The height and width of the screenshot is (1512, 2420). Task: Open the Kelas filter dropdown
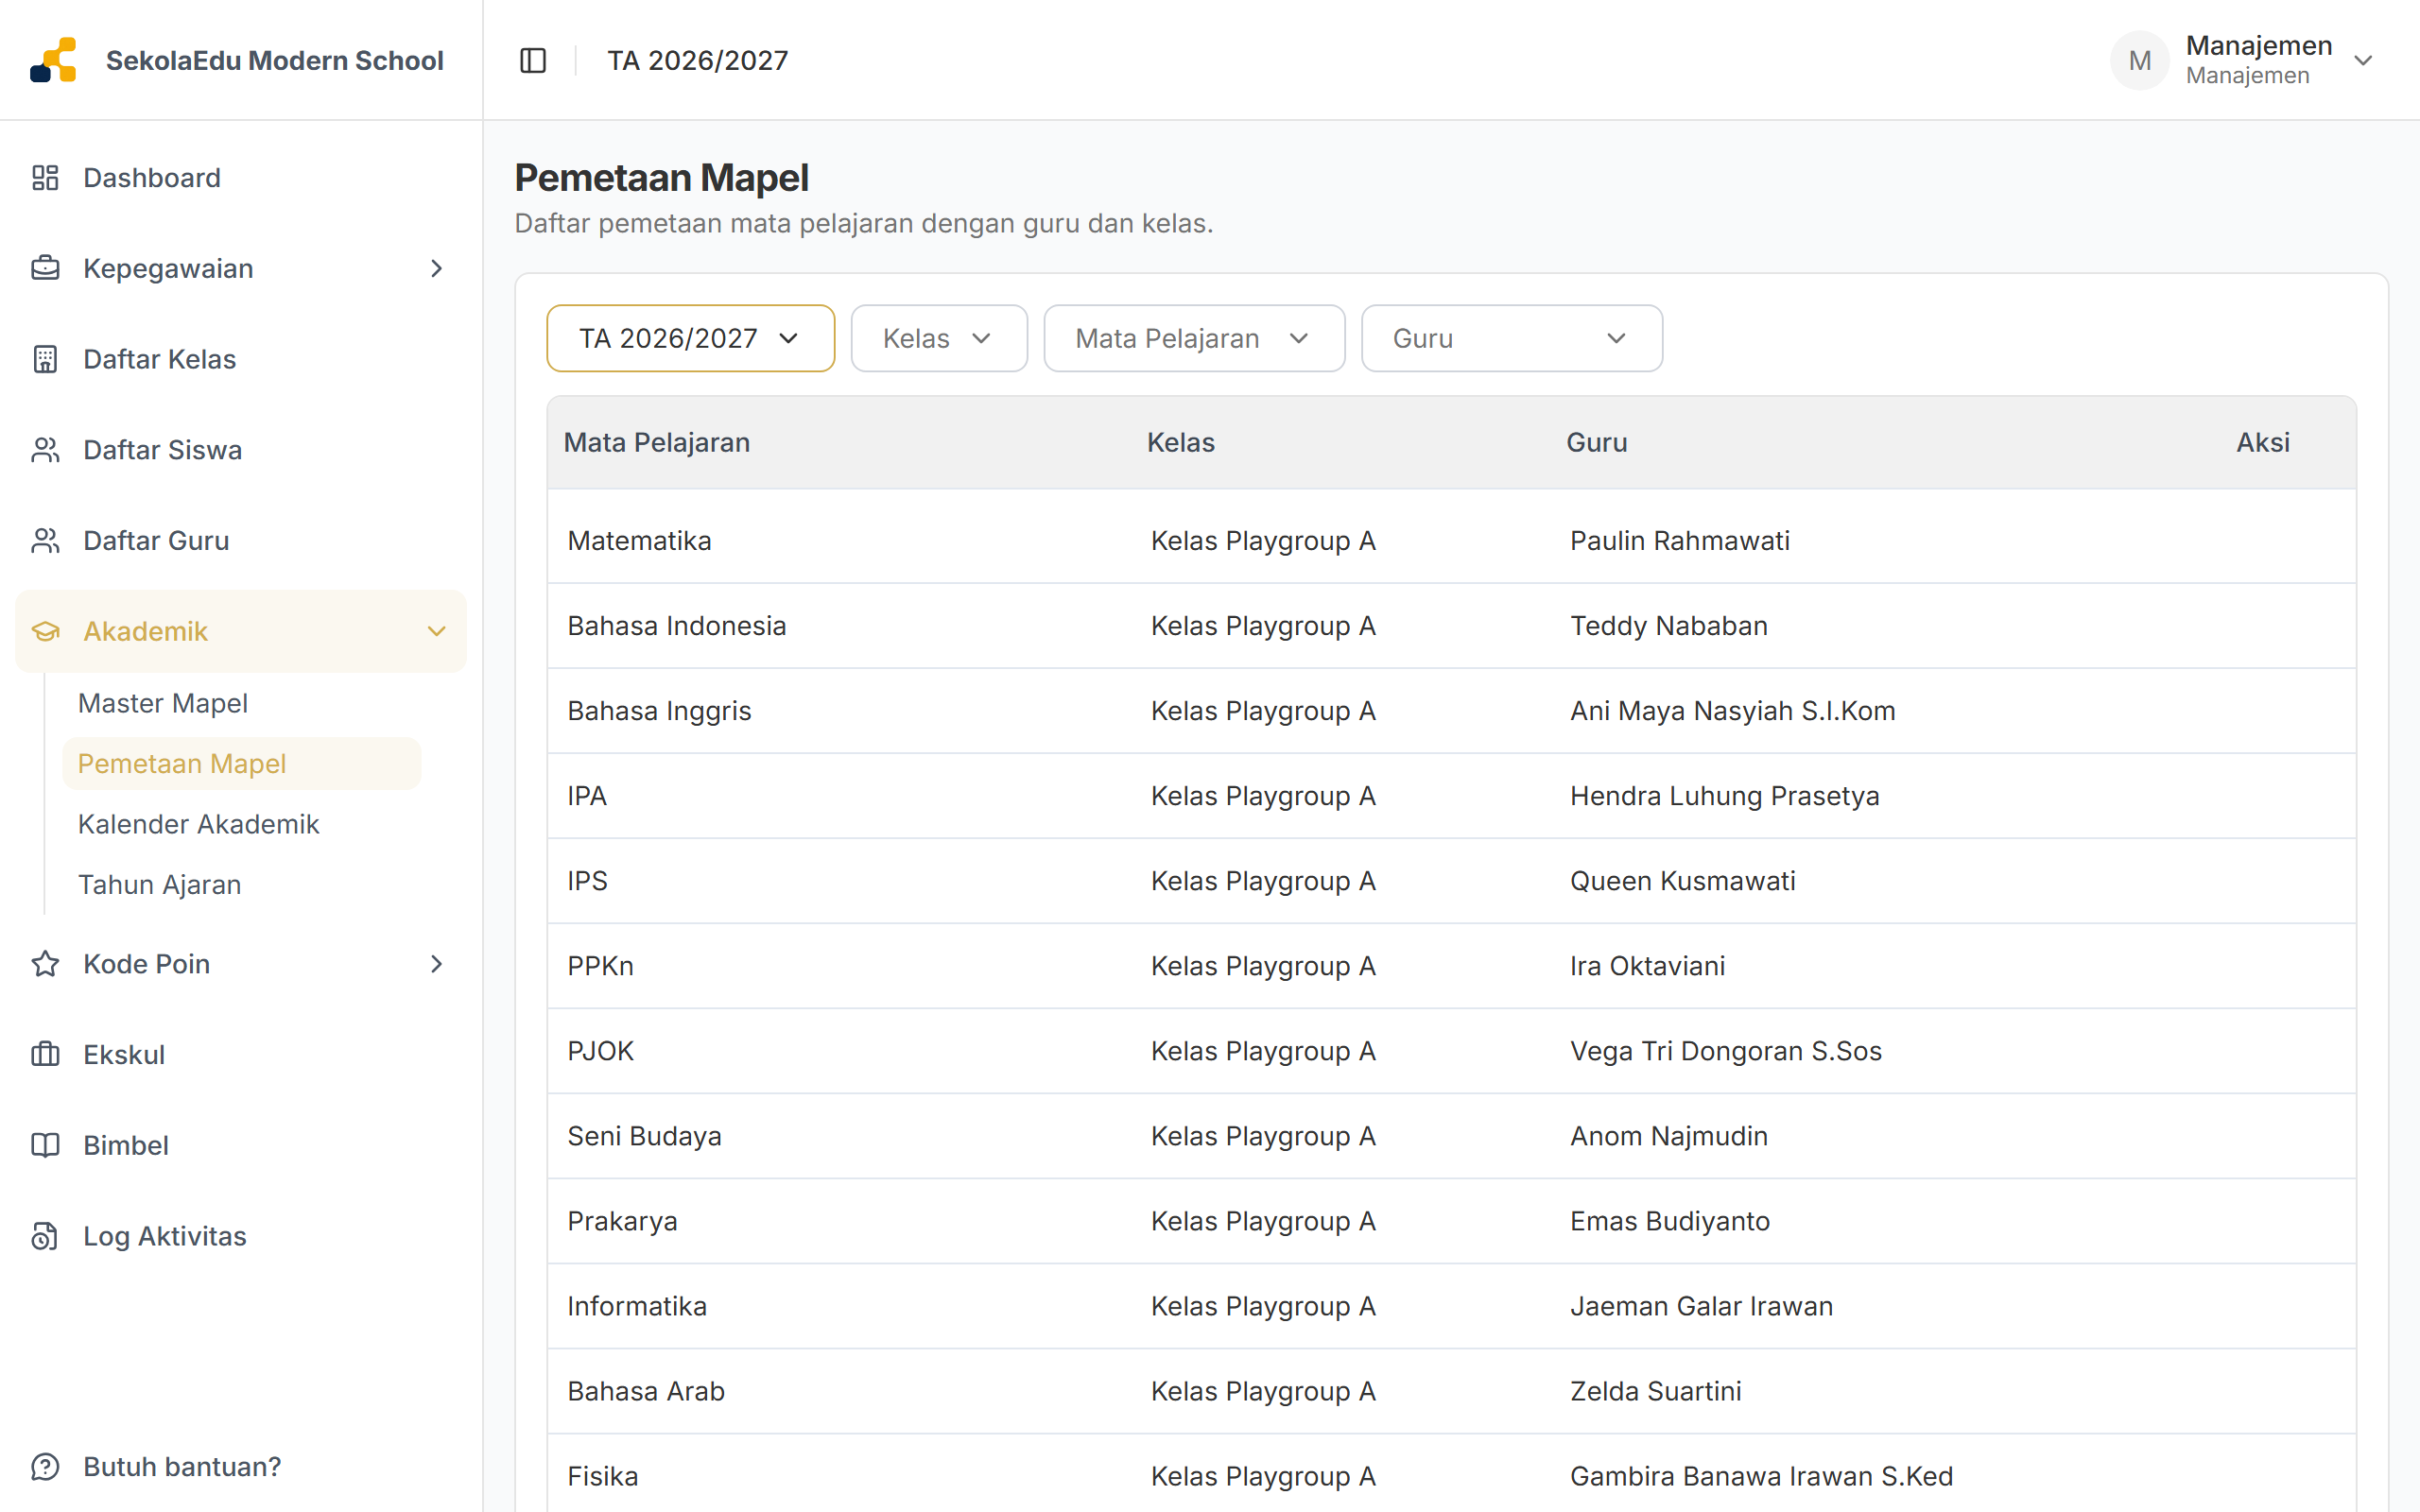pyautogui.click(x=939, y=338)
